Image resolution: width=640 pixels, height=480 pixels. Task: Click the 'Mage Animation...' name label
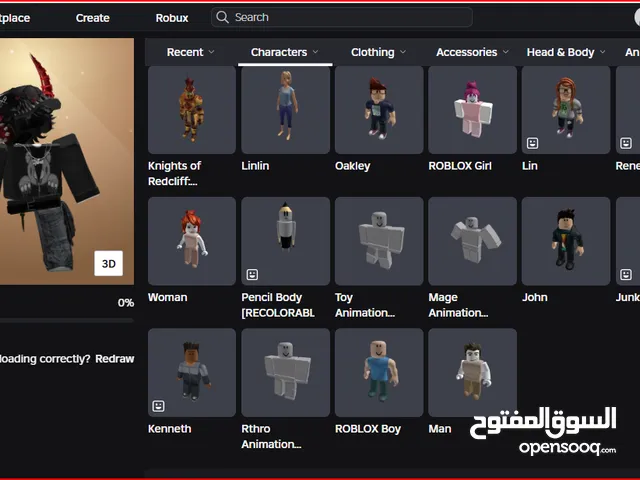(458, 305)
